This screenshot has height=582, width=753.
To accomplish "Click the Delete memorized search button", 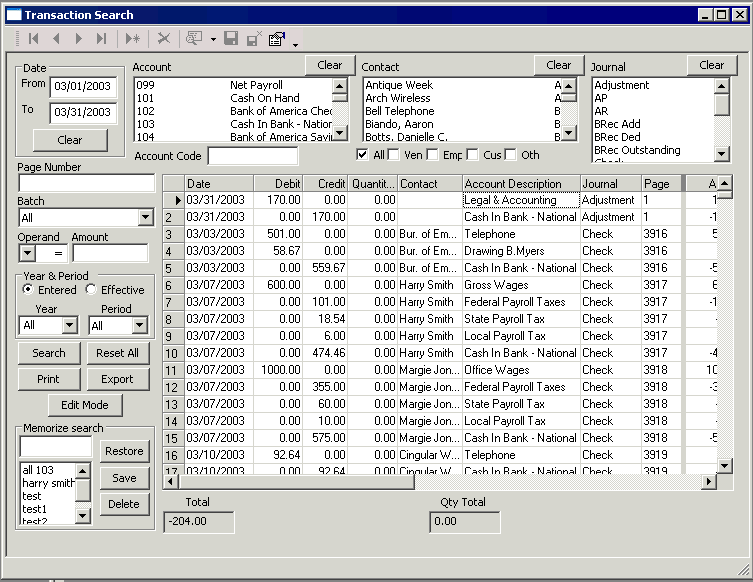I will (124, 504).
